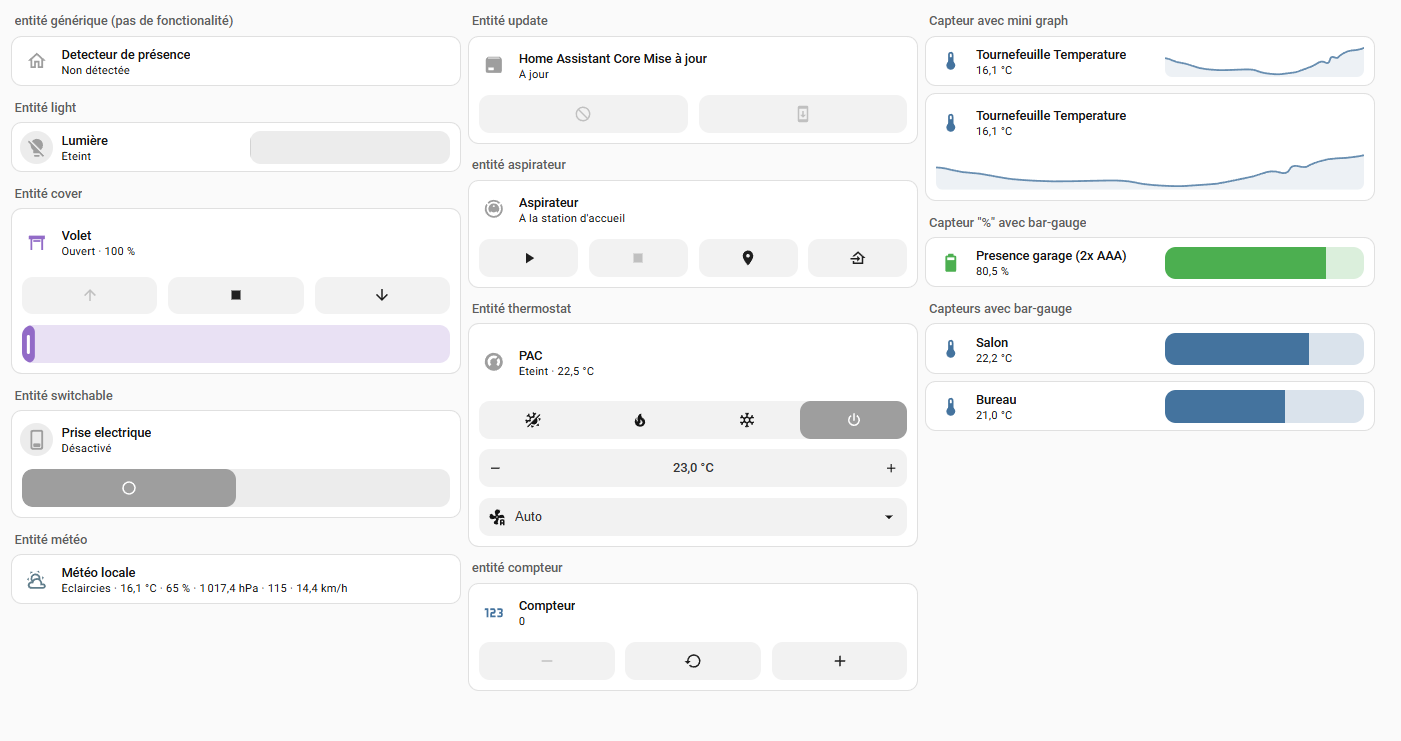
Task: Start the vacuum with the play button
Action: pyautogui.click(x=528, y=258)
